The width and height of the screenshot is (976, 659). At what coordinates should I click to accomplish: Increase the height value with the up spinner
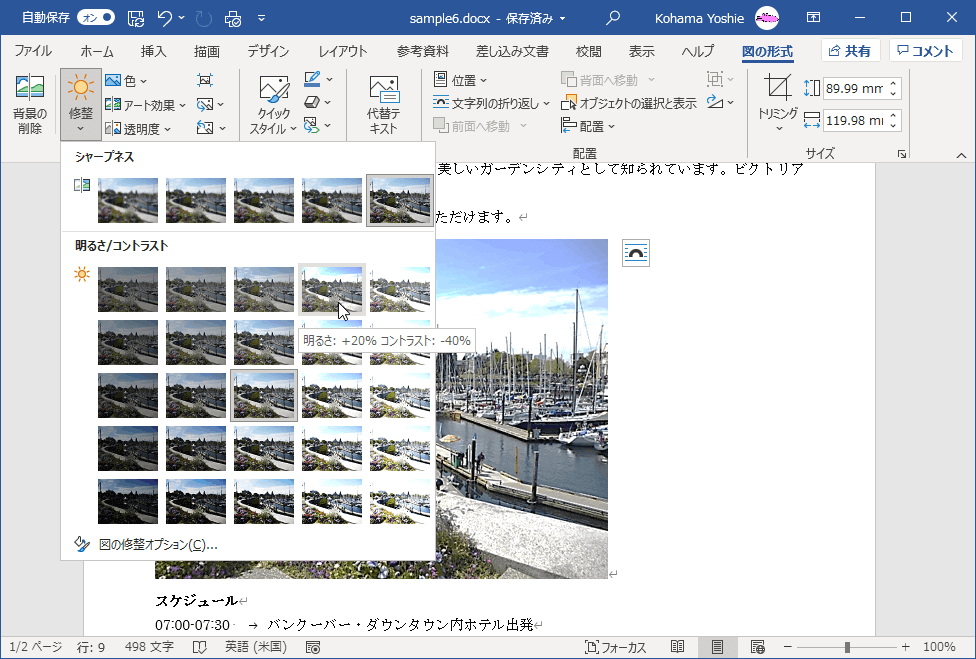click(893, 84)
